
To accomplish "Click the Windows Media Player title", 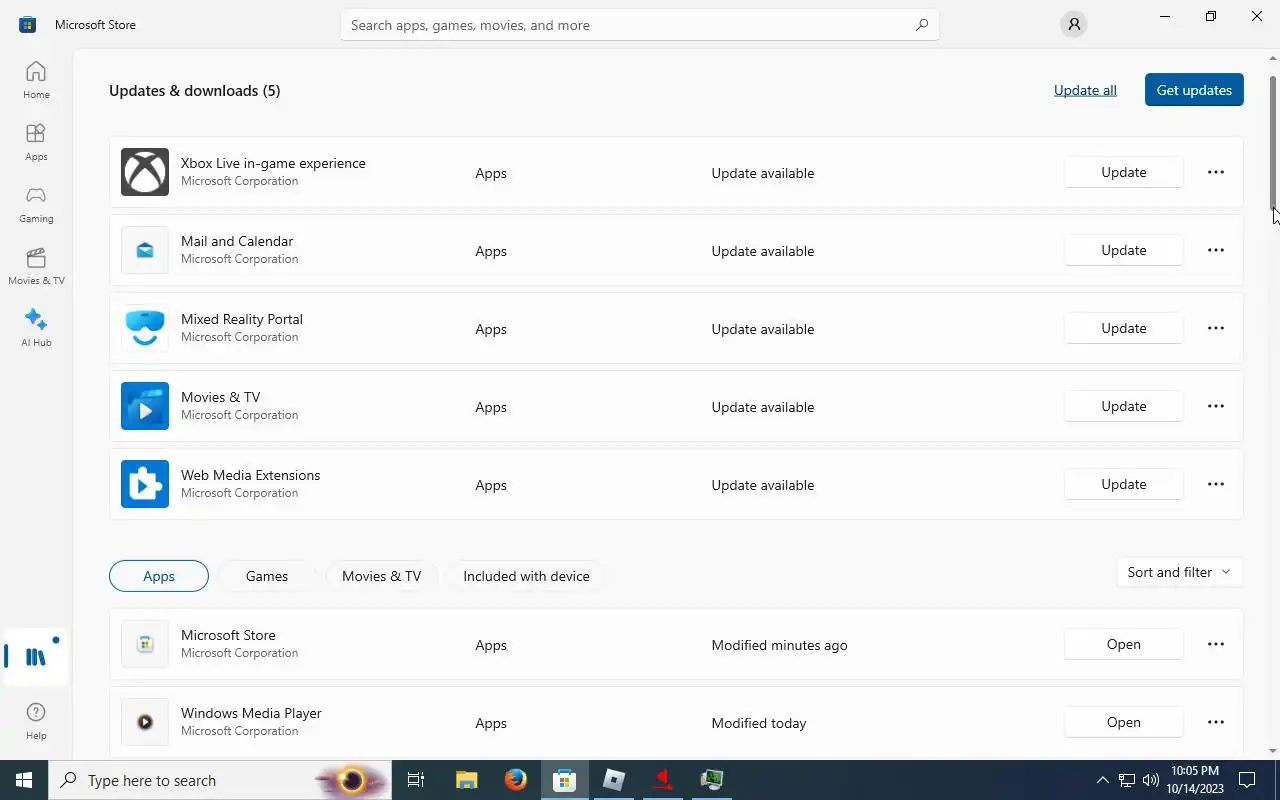I will 251,713.
